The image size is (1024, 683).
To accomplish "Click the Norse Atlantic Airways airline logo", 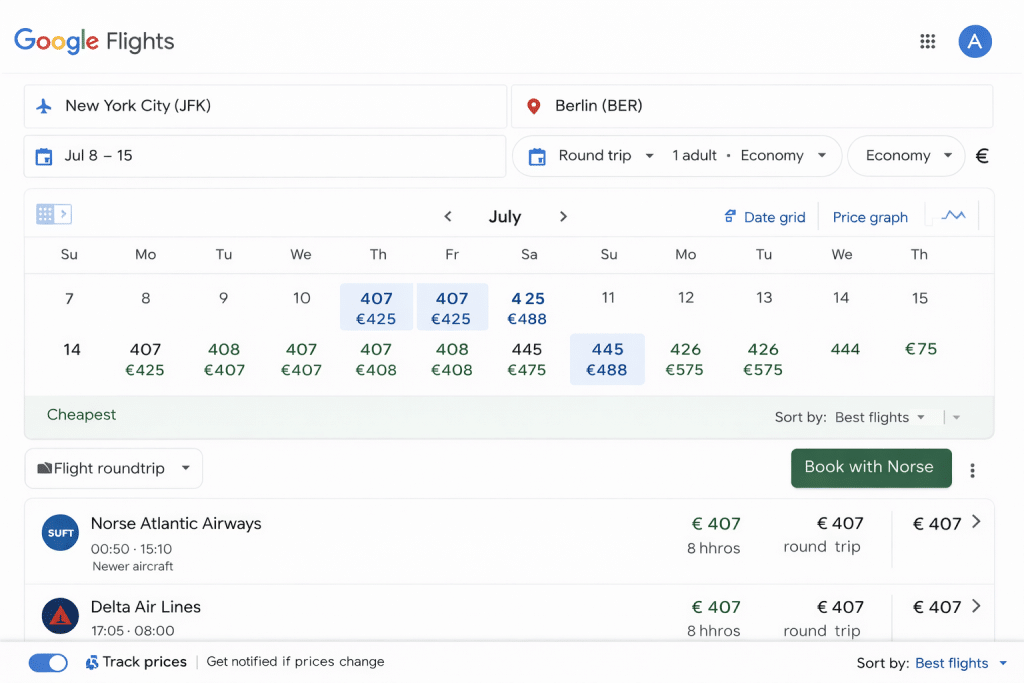I will coord(60,532).
